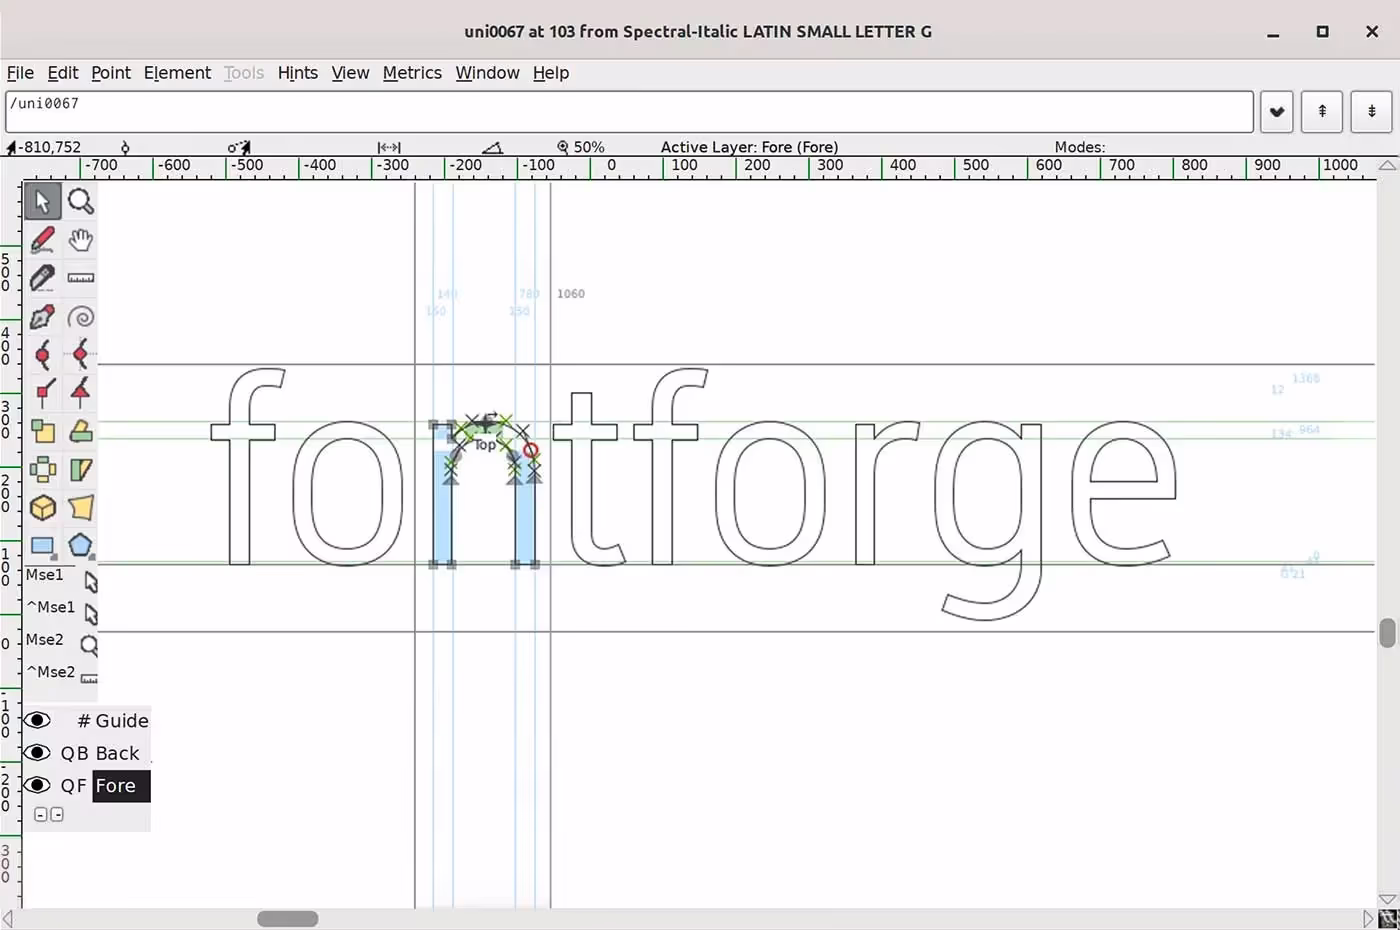Image resolution: width=1400 pixels, height=930 pixels.
Task: Pick the Freehand drawing tool
Action: (42, 240)
